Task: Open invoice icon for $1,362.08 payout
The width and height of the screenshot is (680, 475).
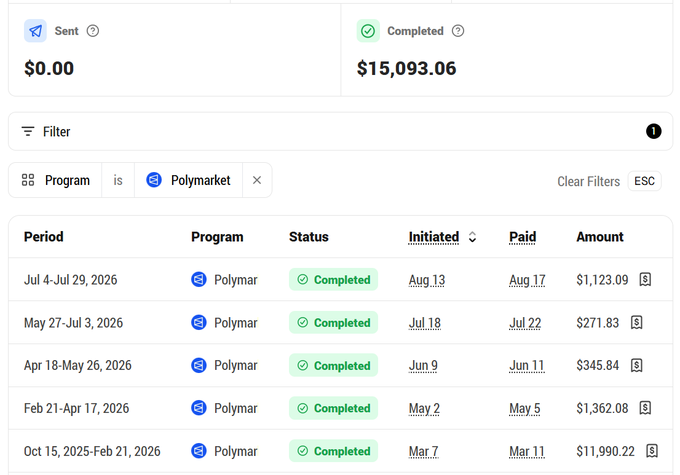Action: point(645,408)
